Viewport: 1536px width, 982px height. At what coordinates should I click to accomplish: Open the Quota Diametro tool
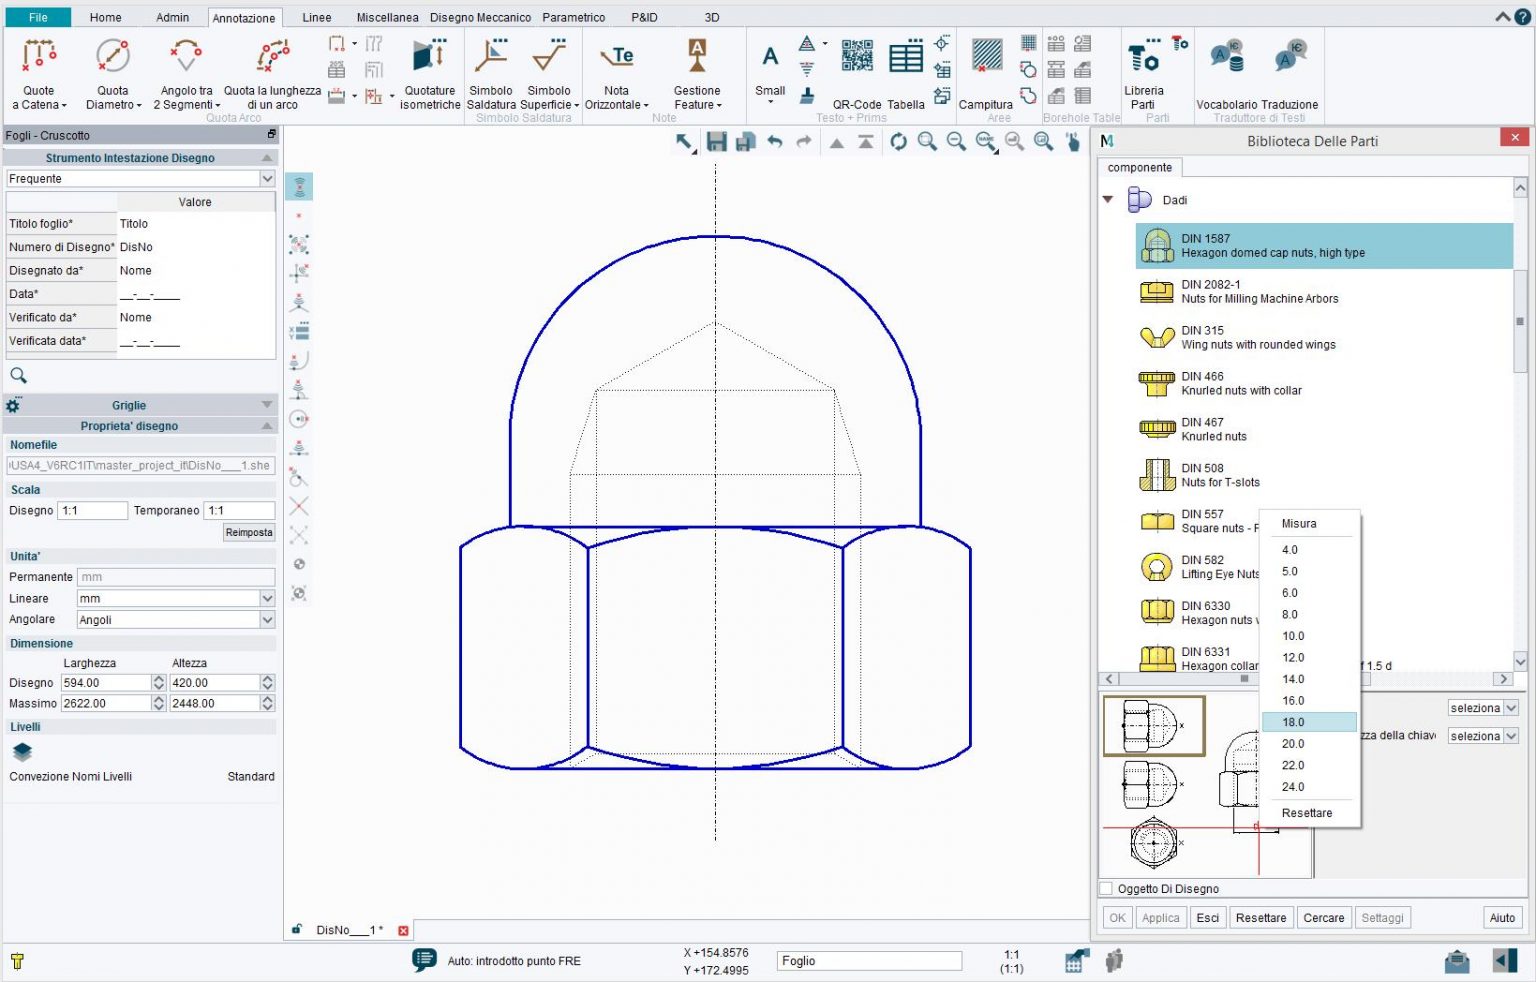click(x=112, y=70)
